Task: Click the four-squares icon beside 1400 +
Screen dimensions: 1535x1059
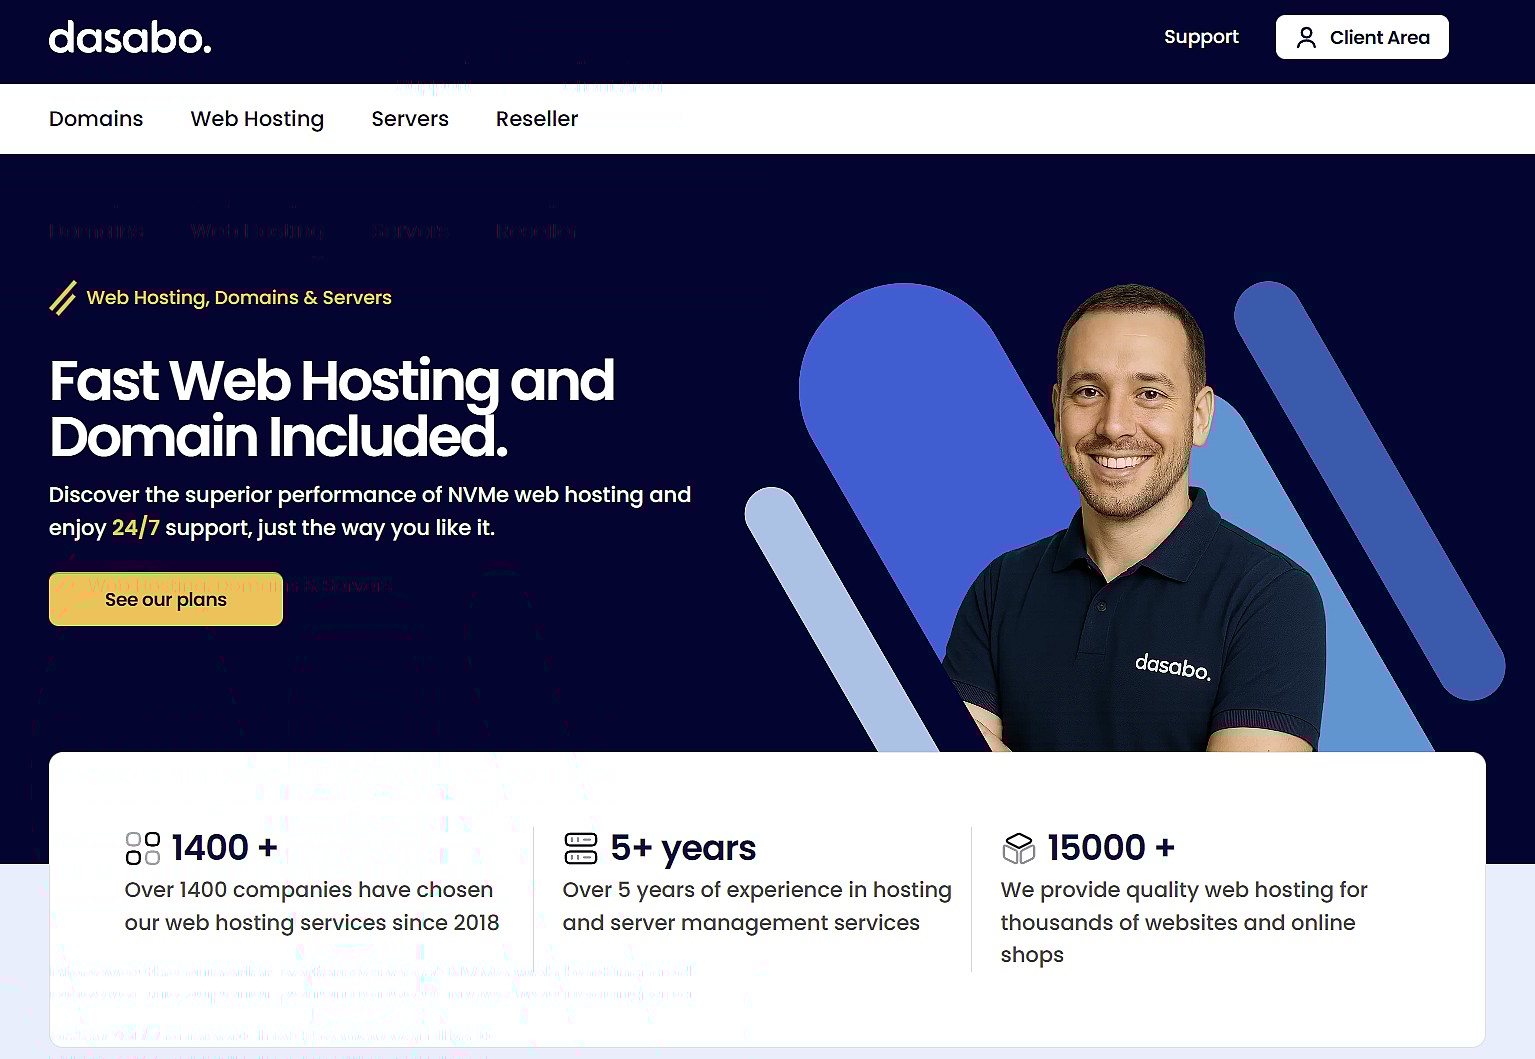Action: 143,848
